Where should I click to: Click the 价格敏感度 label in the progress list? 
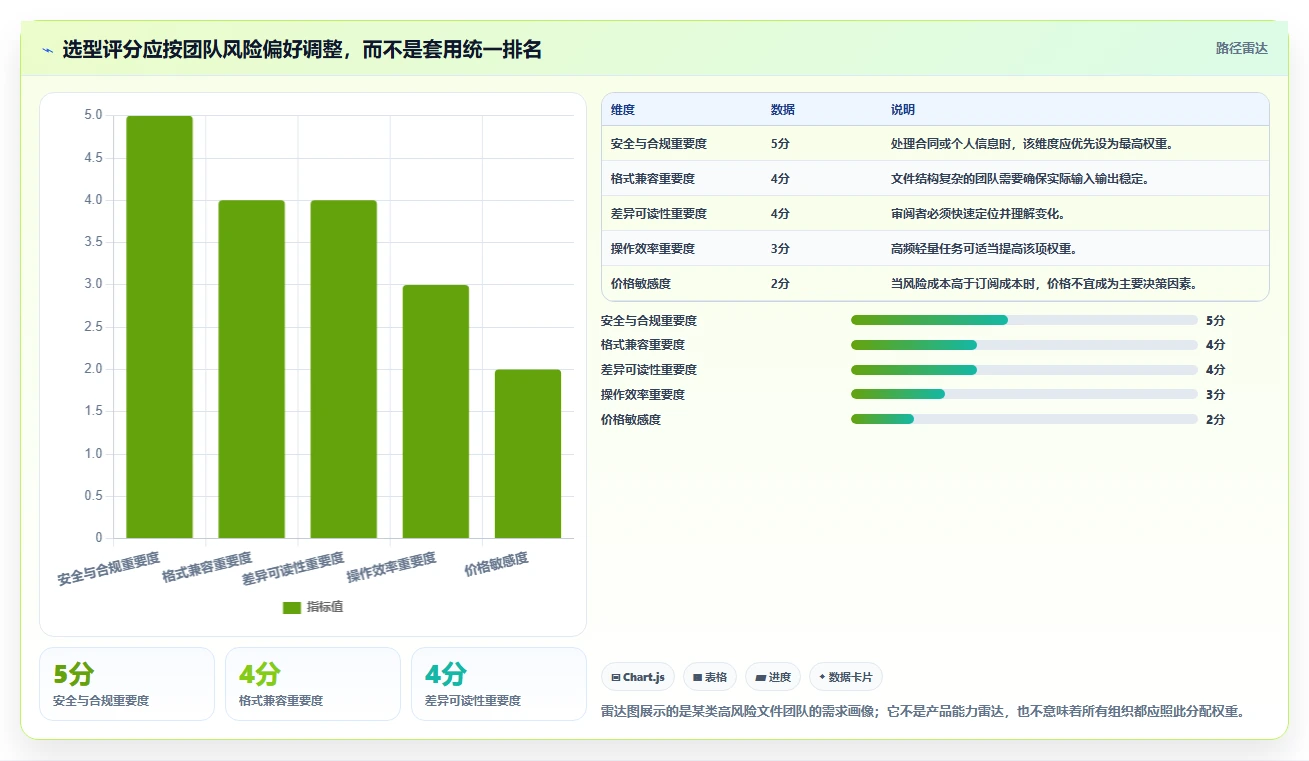[631, 420]
